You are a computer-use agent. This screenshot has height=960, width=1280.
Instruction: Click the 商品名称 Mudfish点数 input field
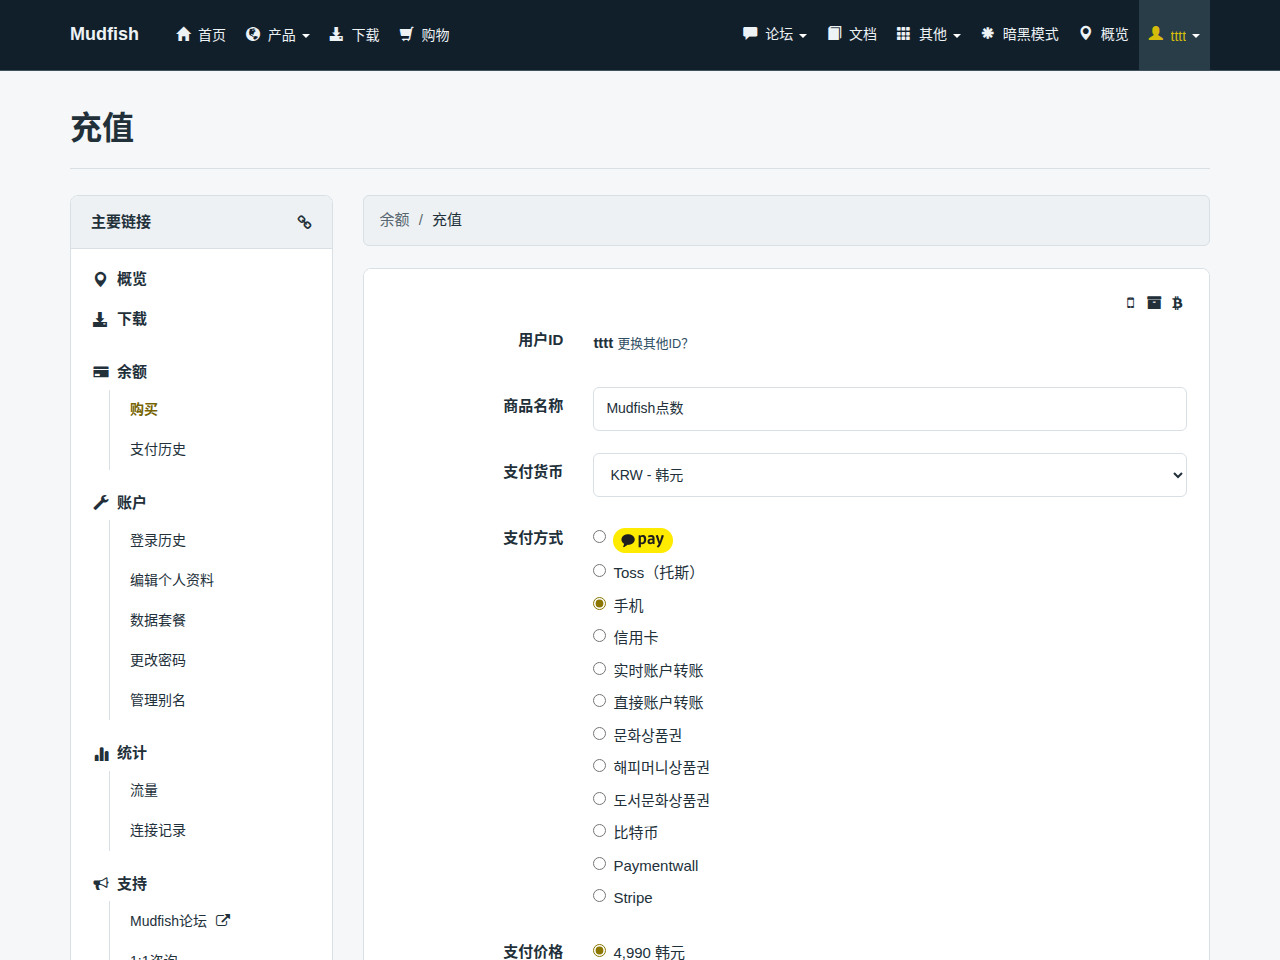point(890,409)
